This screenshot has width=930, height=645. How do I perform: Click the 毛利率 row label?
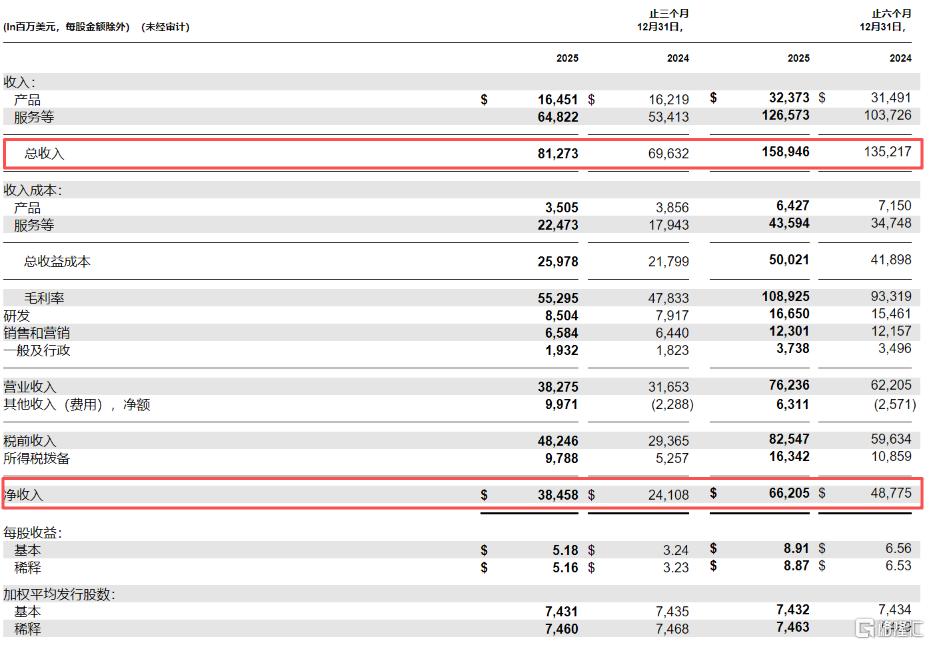(44, 298)
